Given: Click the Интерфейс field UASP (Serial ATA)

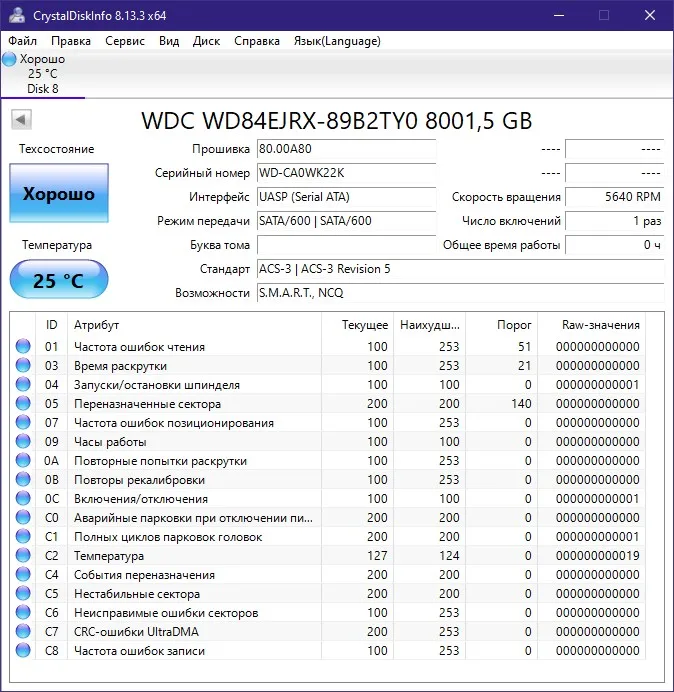Looking at the screenshot, I should point(346,197).
